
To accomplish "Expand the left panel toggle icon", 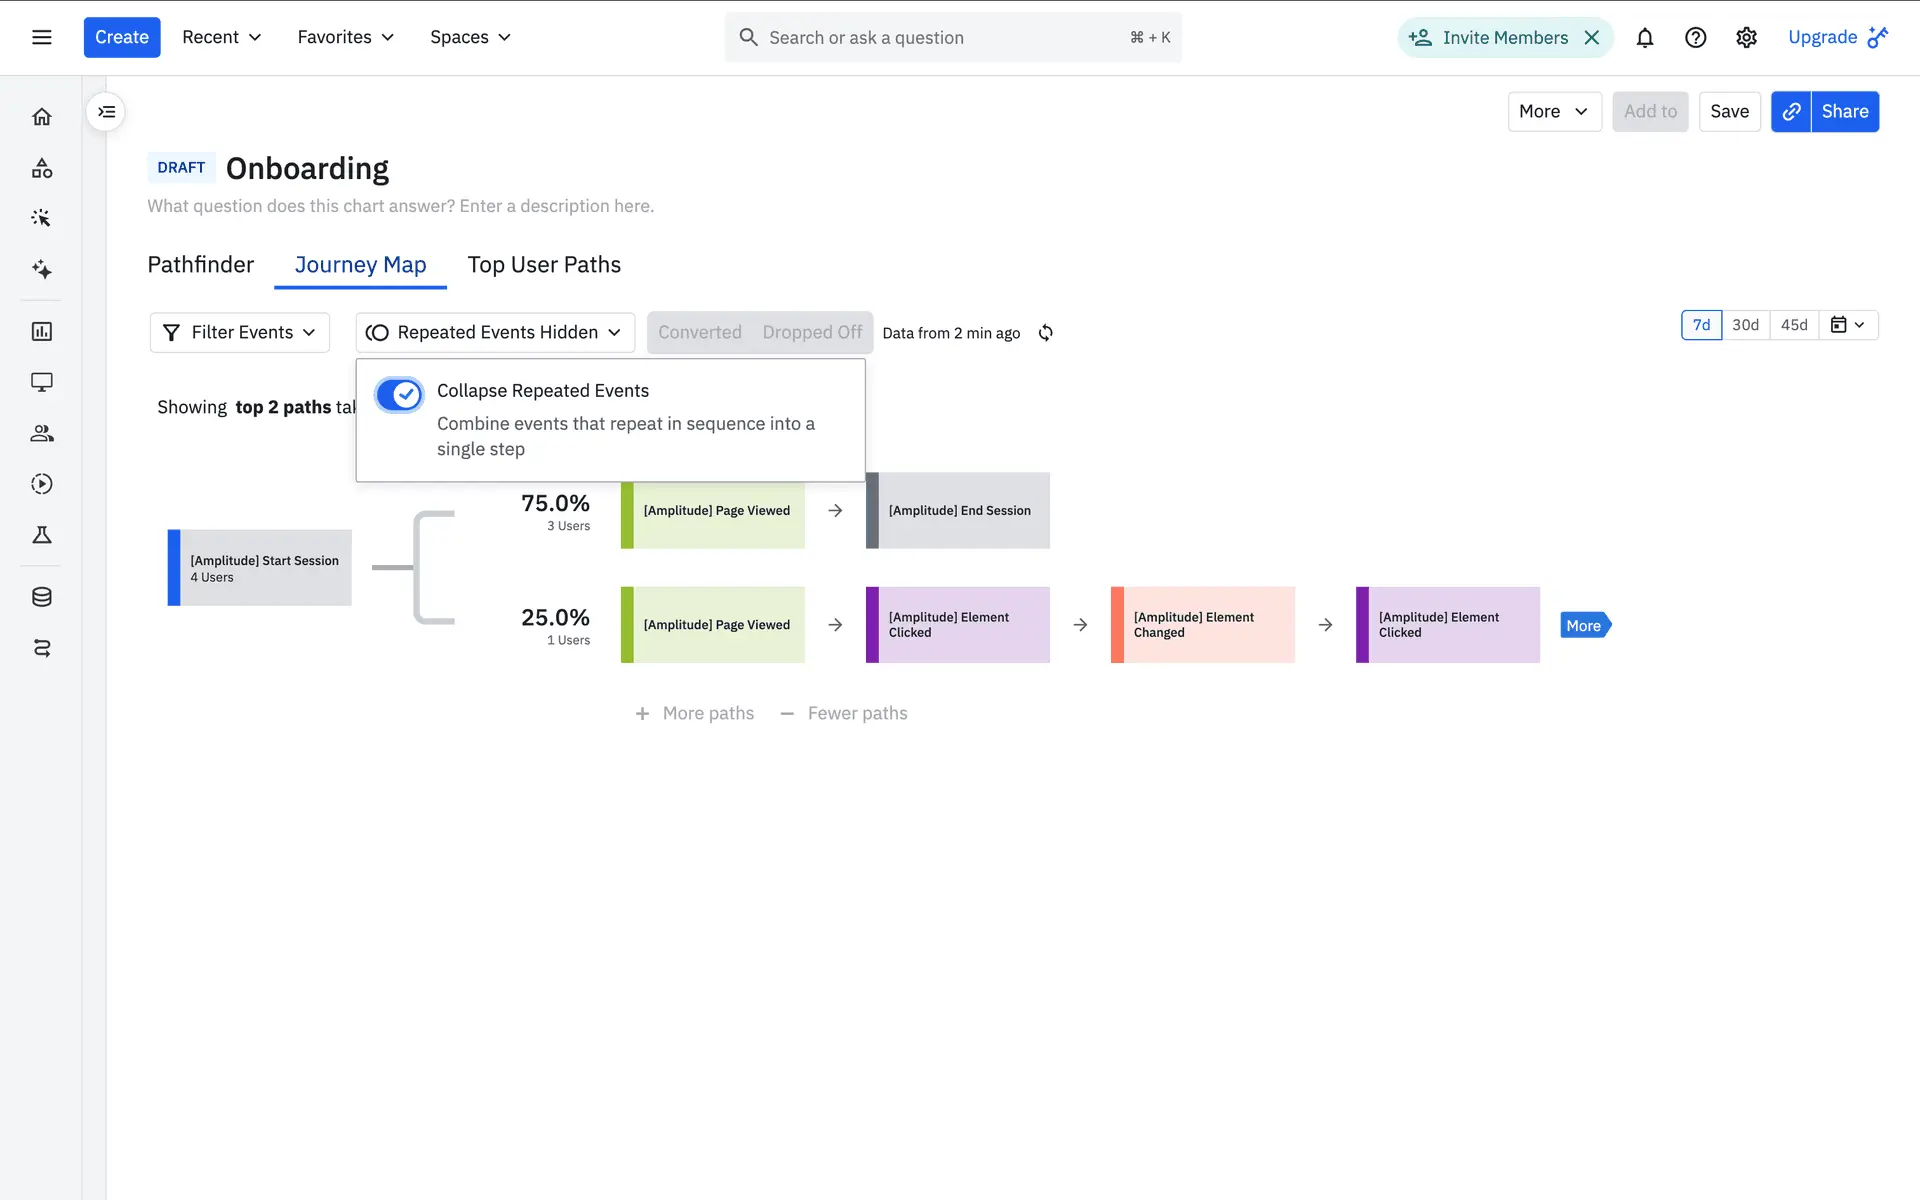I will [107, 112].
